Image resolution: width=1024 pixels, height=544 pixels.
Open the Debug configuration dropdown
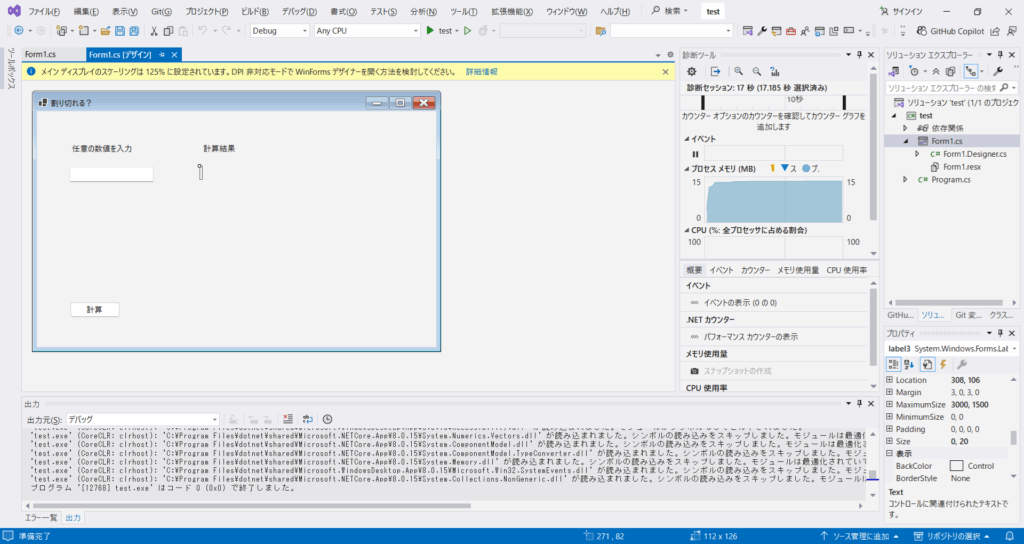(278, 31)
